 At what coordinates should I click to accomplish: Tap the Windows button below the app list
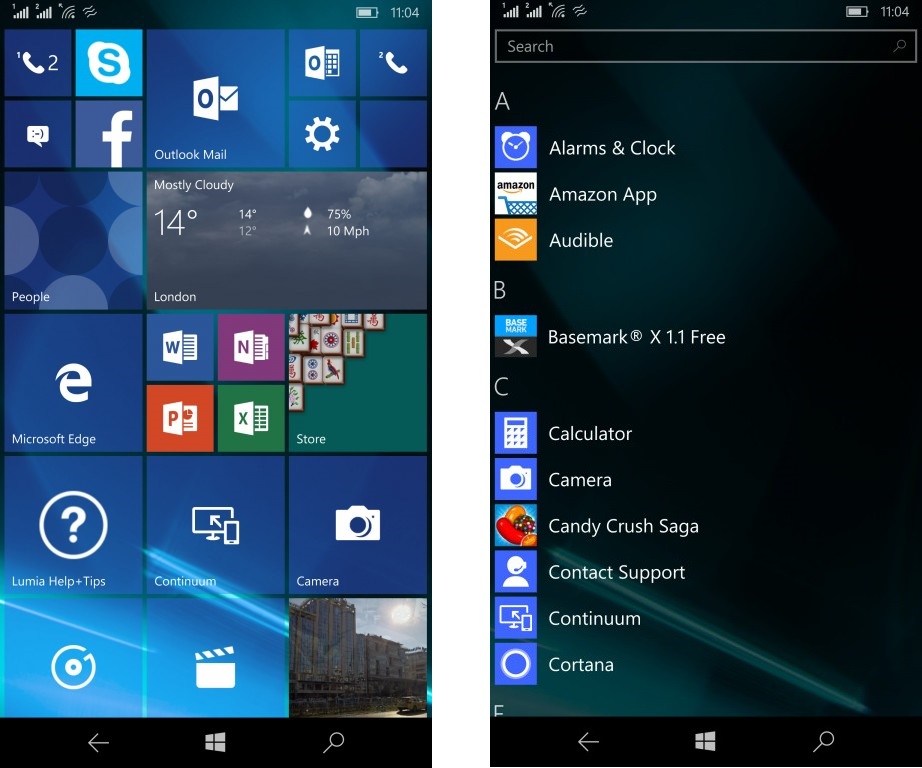pos(705,742)
